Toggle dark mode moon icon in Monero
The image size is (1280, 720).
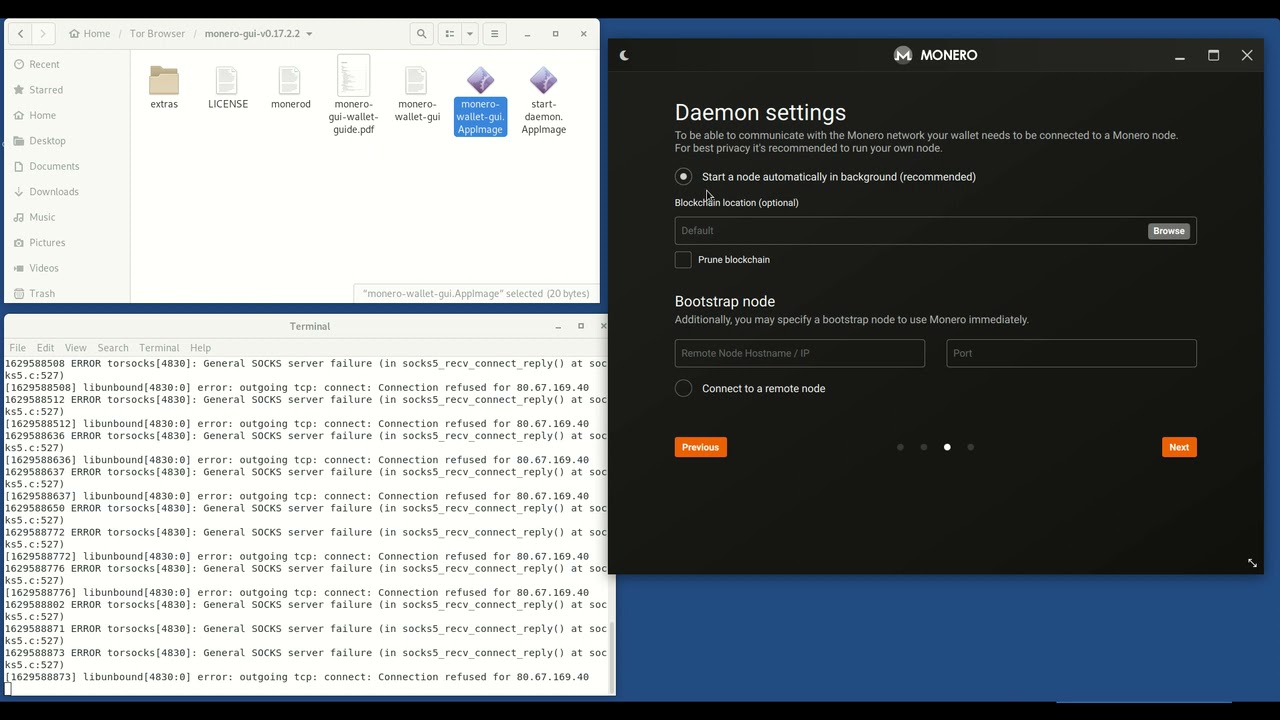[624, 55]
